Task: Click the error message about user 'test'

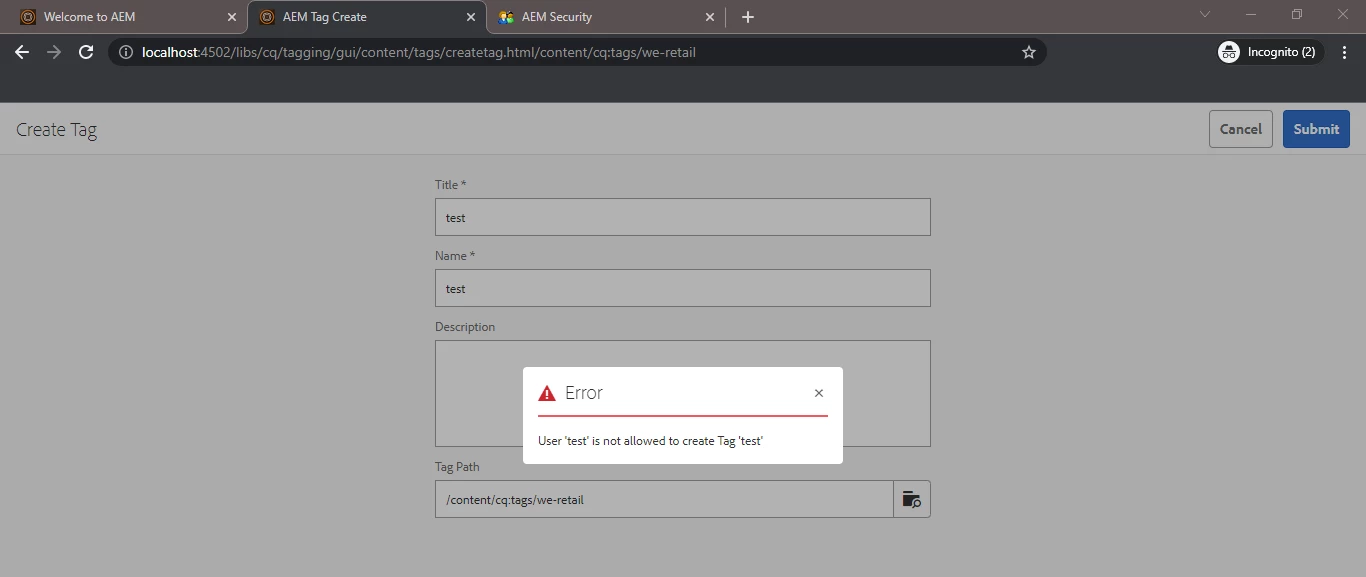Action: pos(650,441)
